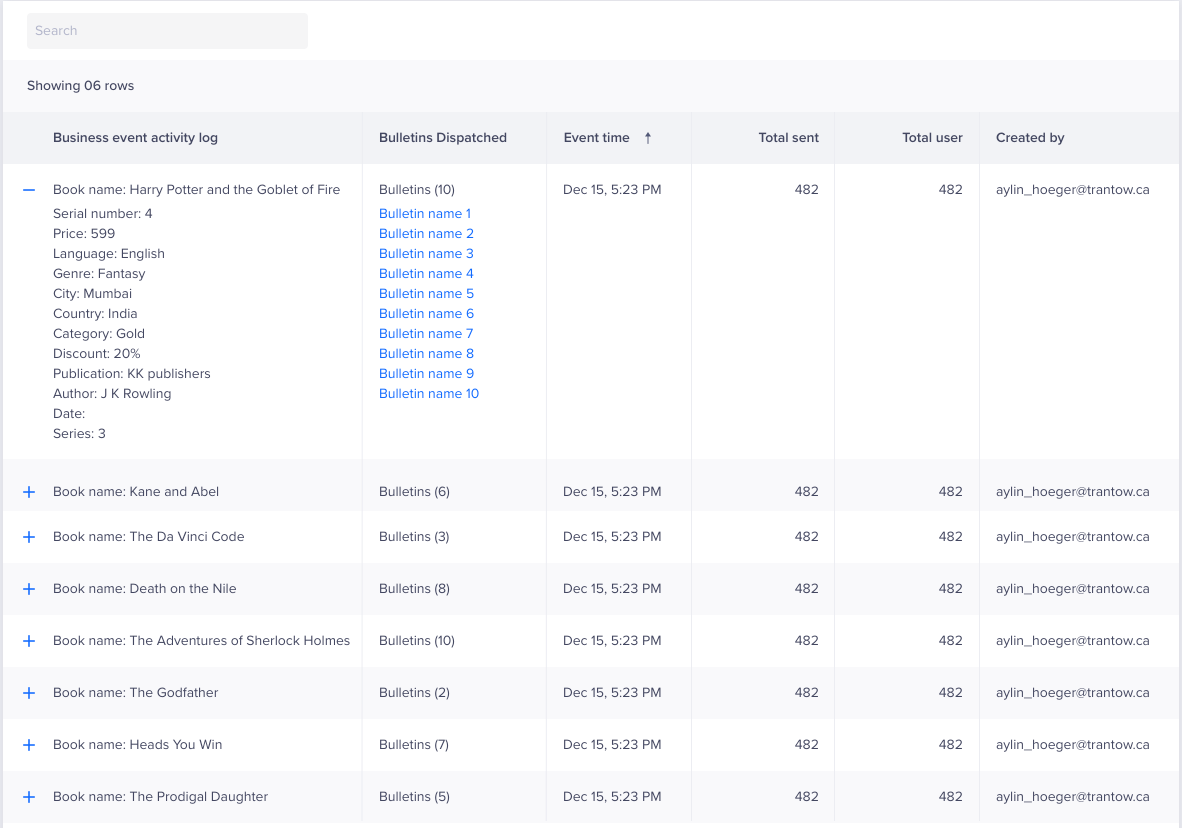Expand The Da Vinci Code row

click(29, 537)
